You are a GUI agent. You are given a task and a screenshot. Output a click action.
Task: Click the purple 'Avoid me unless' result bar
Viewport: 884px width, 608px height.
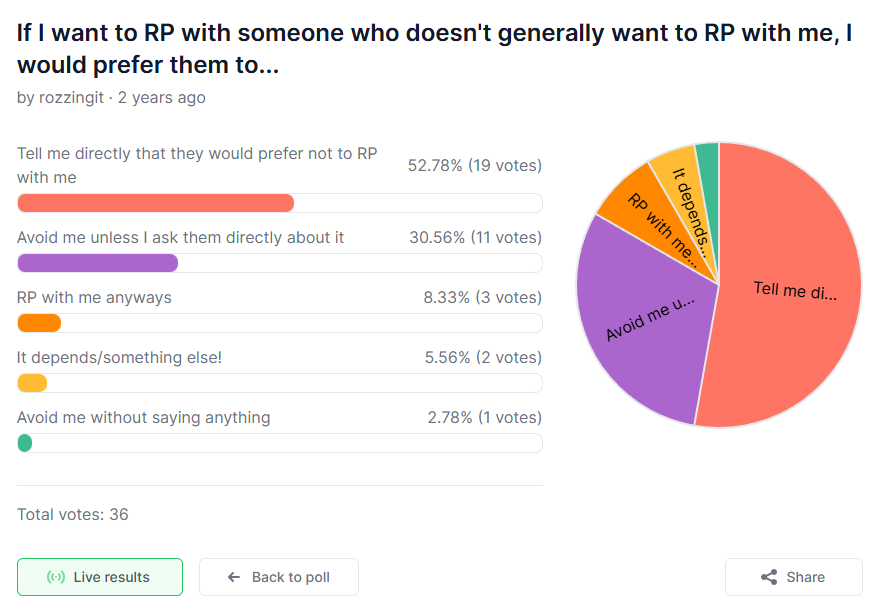(98, 263)
